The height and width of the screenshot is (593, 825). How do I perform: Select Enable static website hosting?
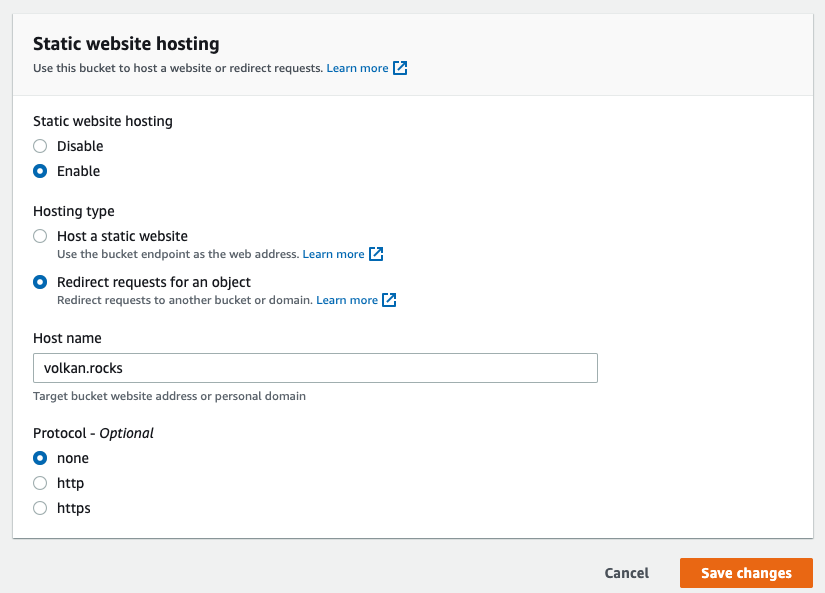pos(40,171)
